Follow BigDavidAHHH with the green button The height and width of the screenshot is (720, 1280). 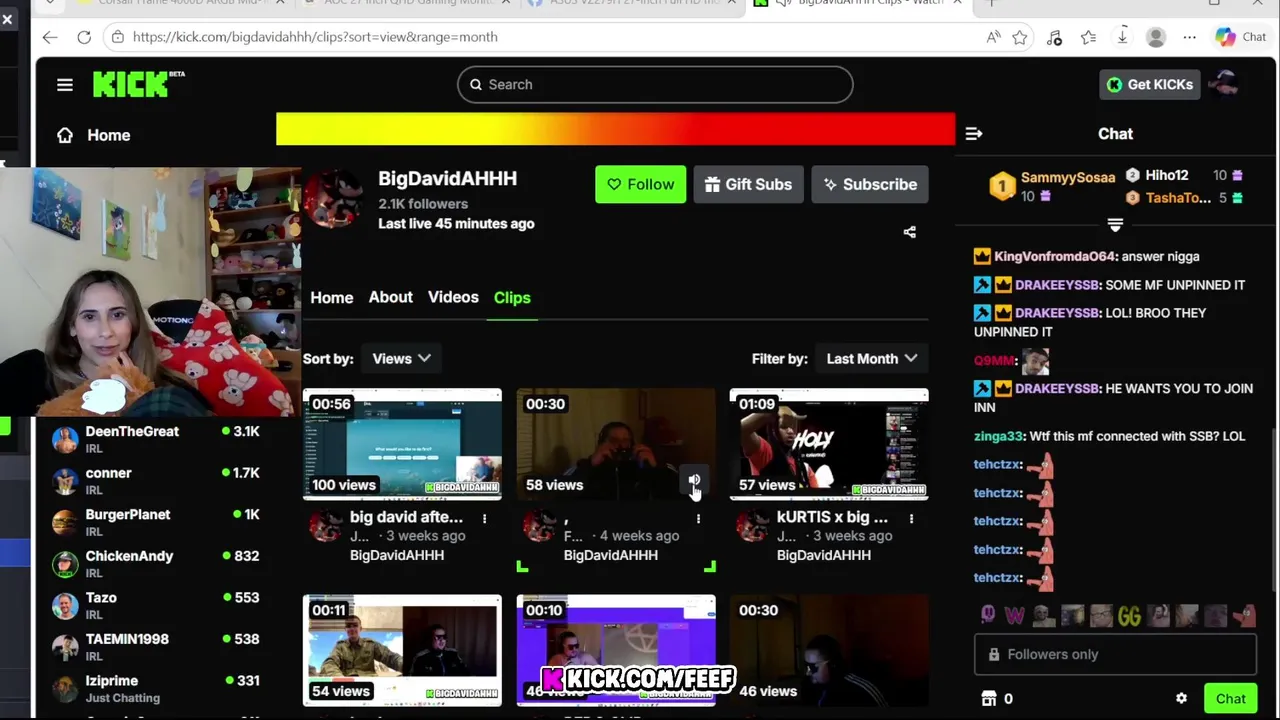(x=641, y=184)
